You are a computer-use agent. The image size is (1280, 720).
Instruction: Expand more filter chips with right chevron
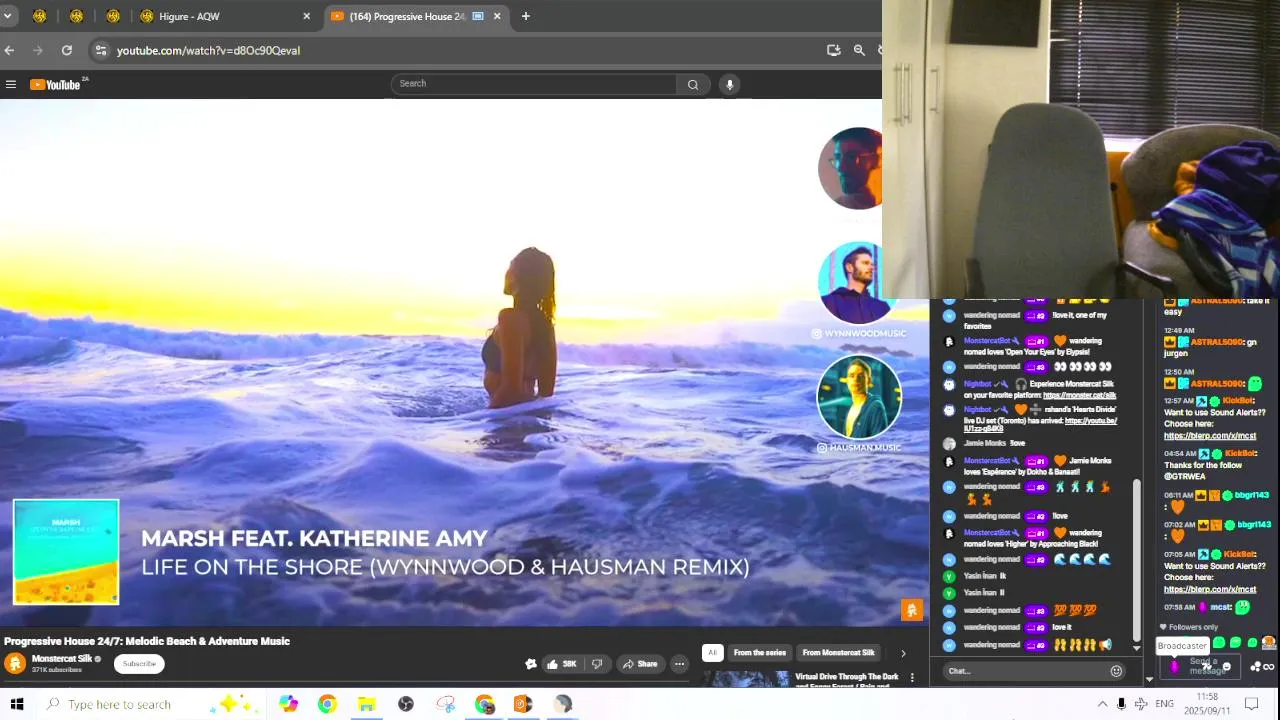(903, 653)
